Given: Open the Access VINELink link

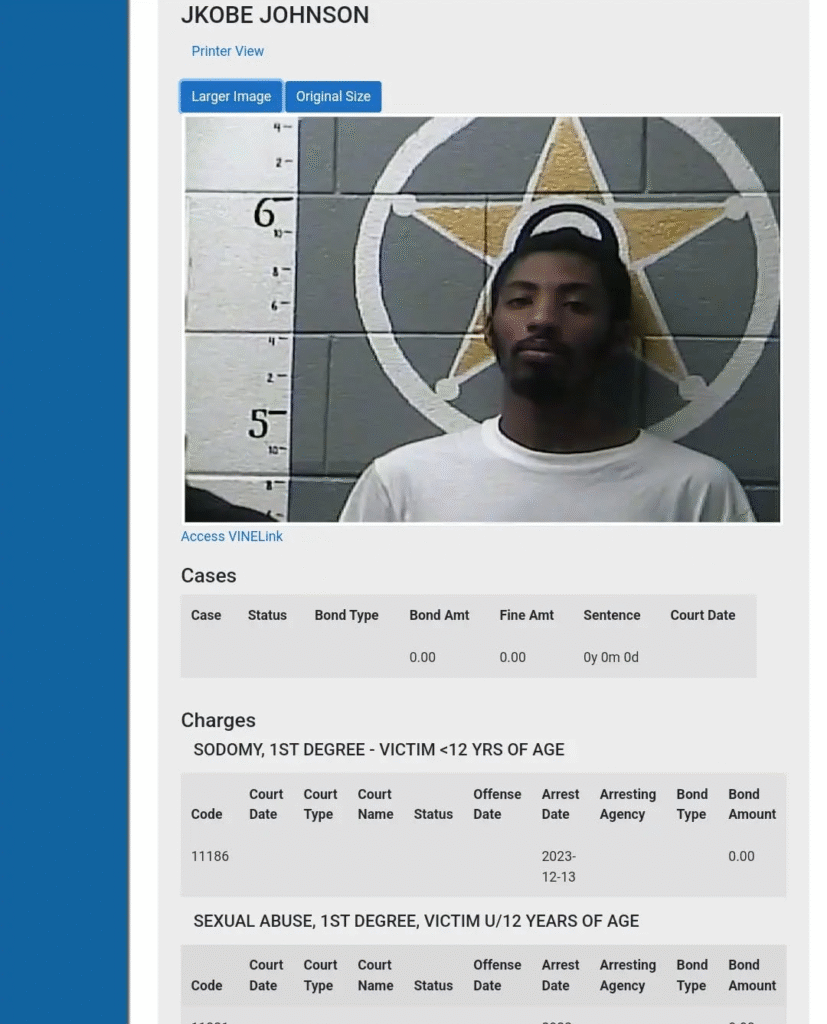Looking at the screenshot, I should pos(232,536).
